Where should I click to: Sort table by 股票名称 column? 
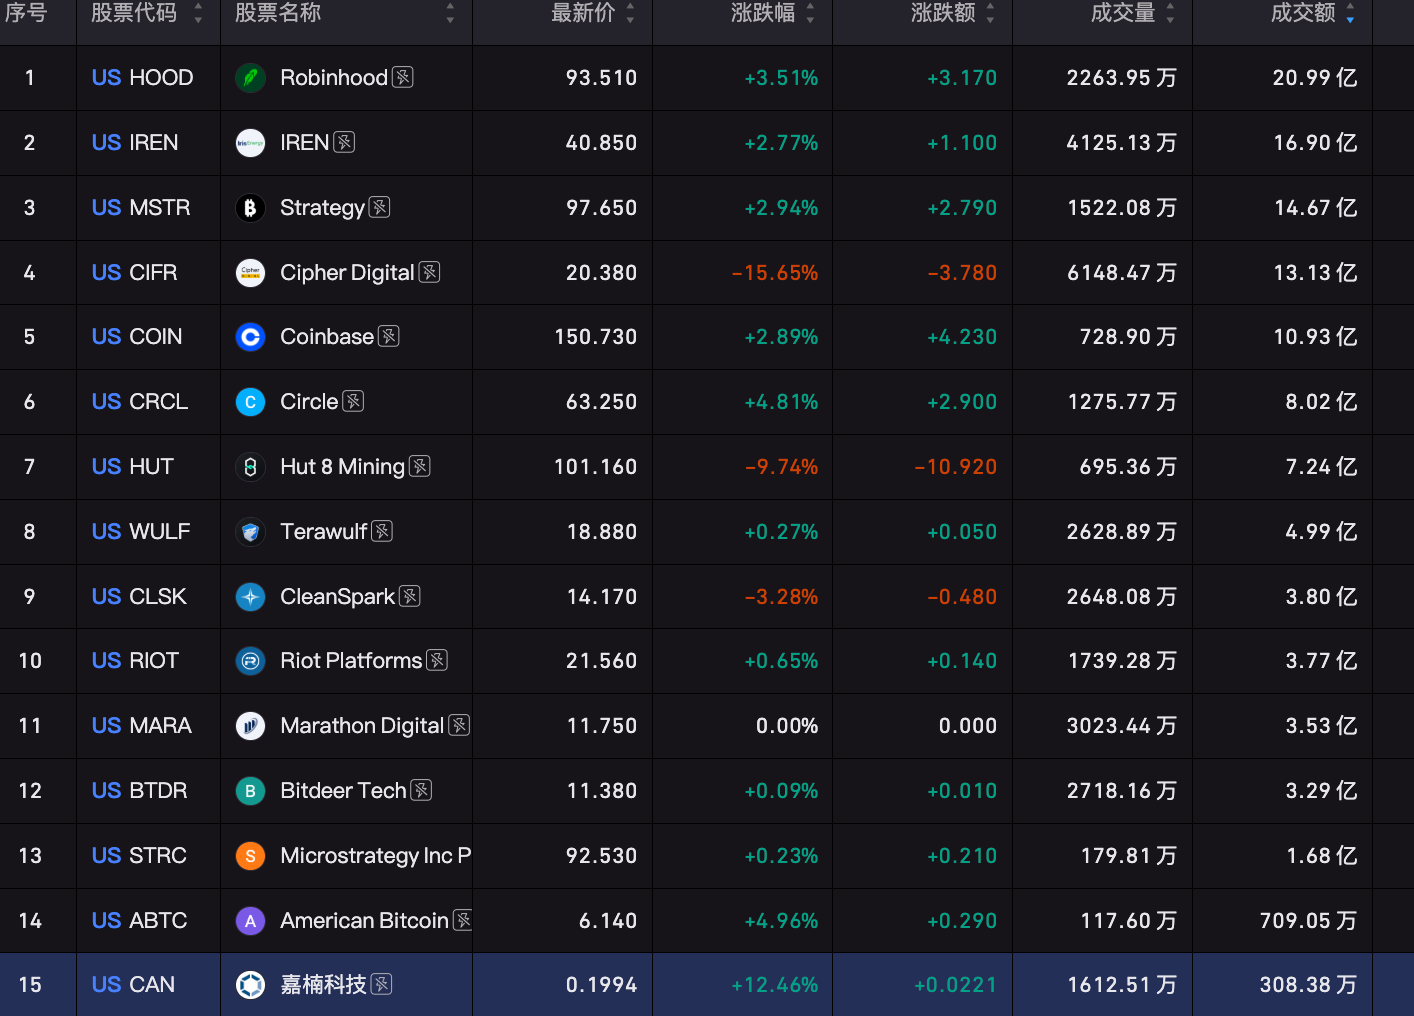(450, 13)
